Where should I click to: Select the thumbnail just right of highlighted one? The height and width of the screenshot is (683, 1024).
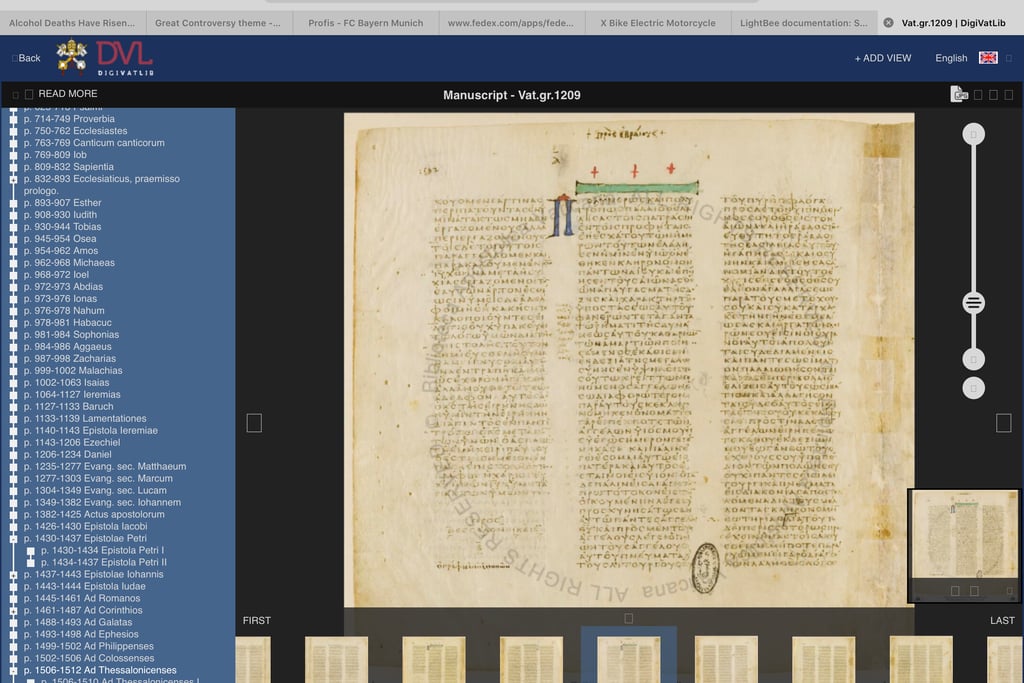[x=726, y=659]
